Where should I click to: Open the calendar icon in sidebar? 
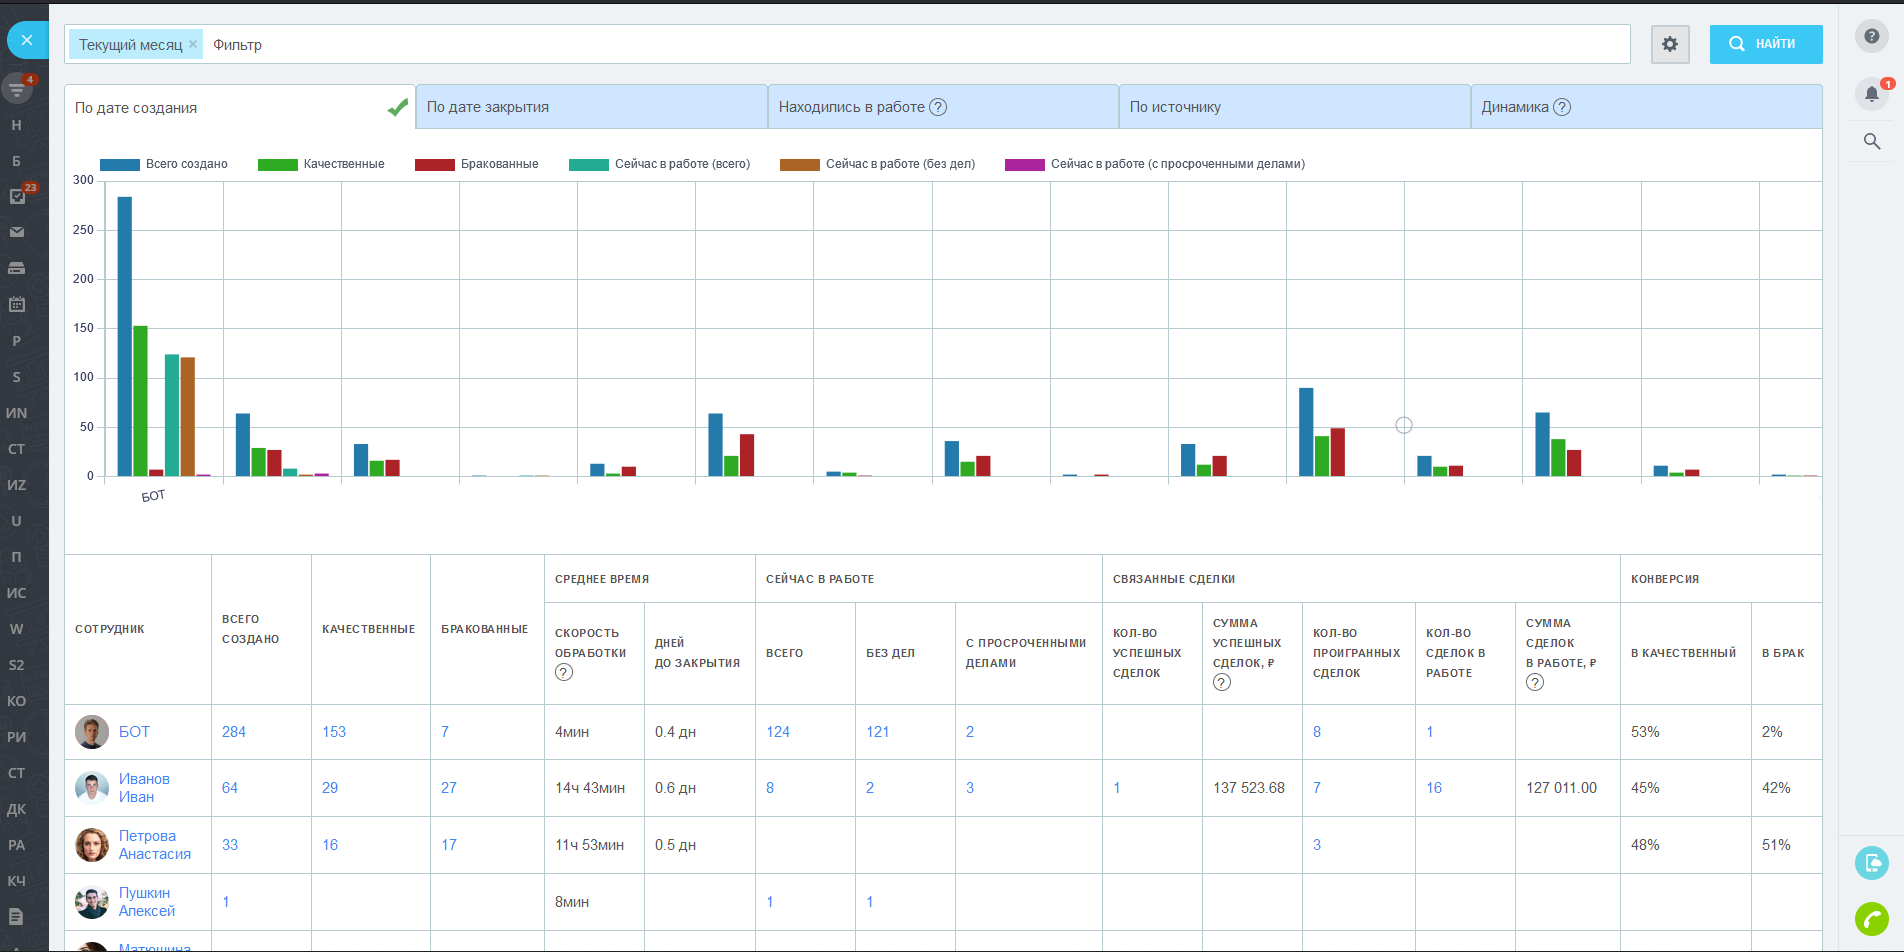pos(17,304)
